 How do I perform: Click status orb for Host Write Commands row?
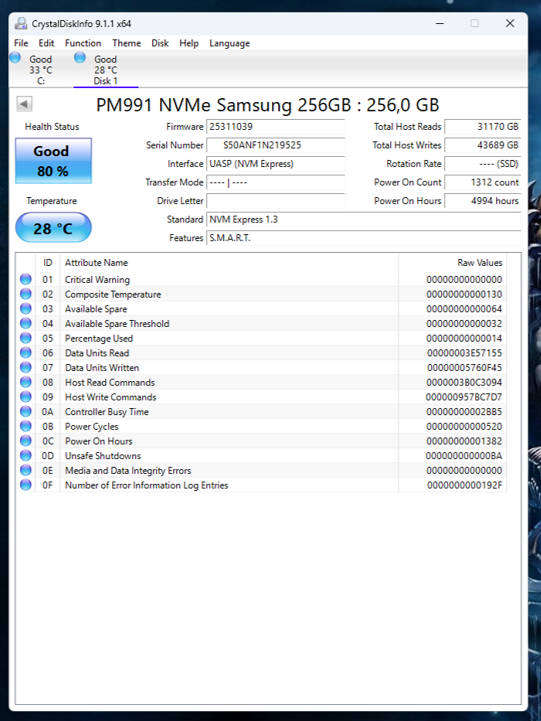(26, 397)
